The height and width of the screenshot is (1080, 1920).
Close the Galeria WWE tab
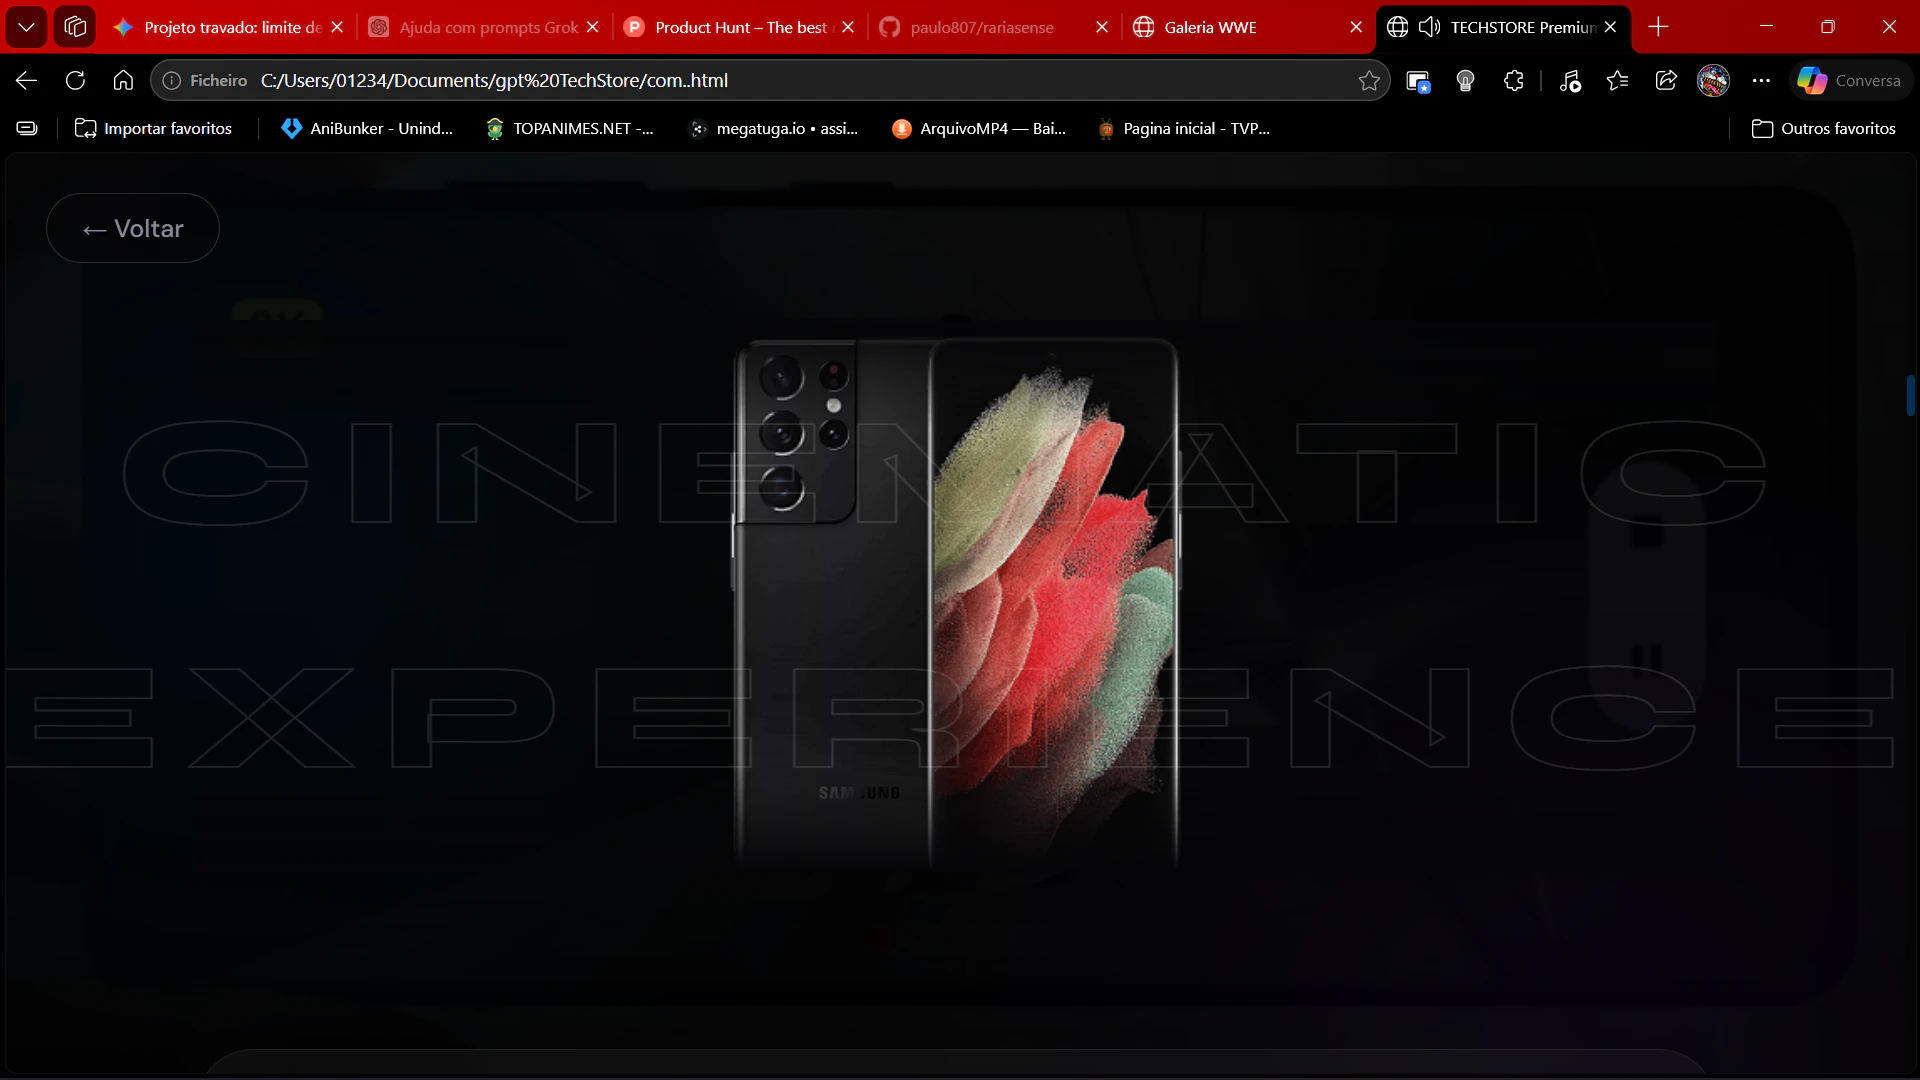[x=1356, y=27]
